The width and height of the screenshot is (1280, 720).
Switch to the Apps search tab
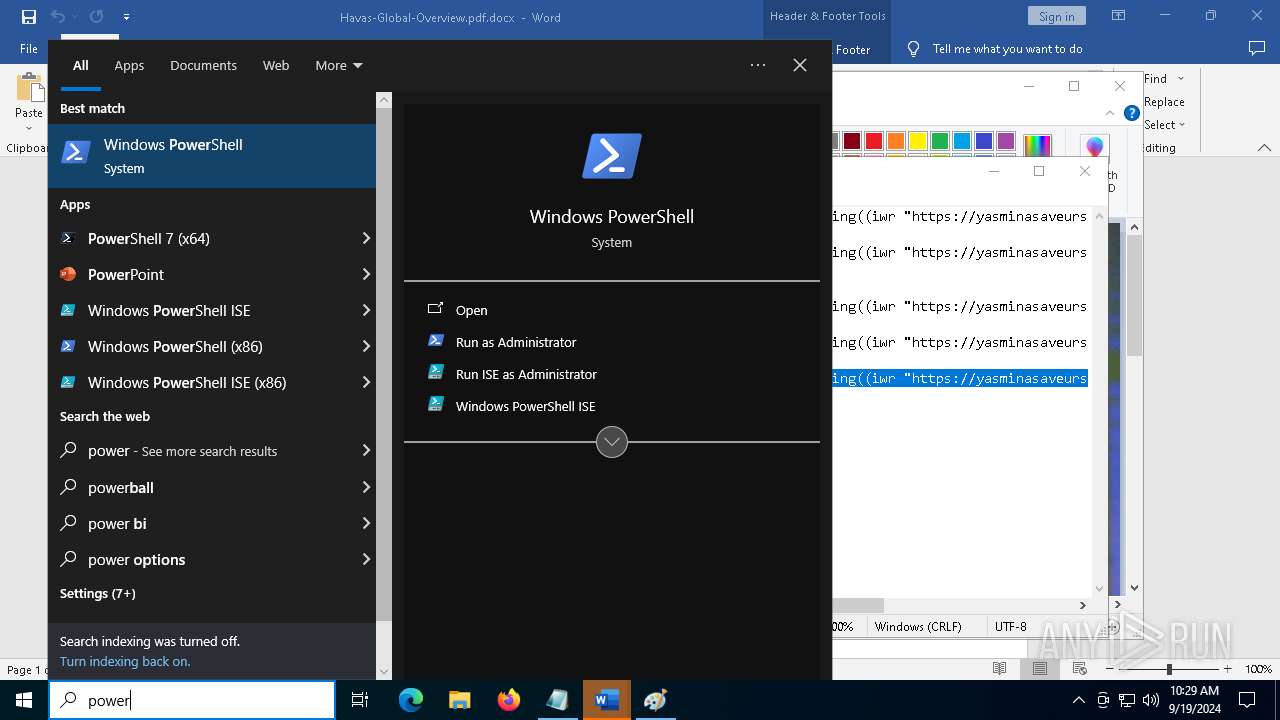(129, 65)
